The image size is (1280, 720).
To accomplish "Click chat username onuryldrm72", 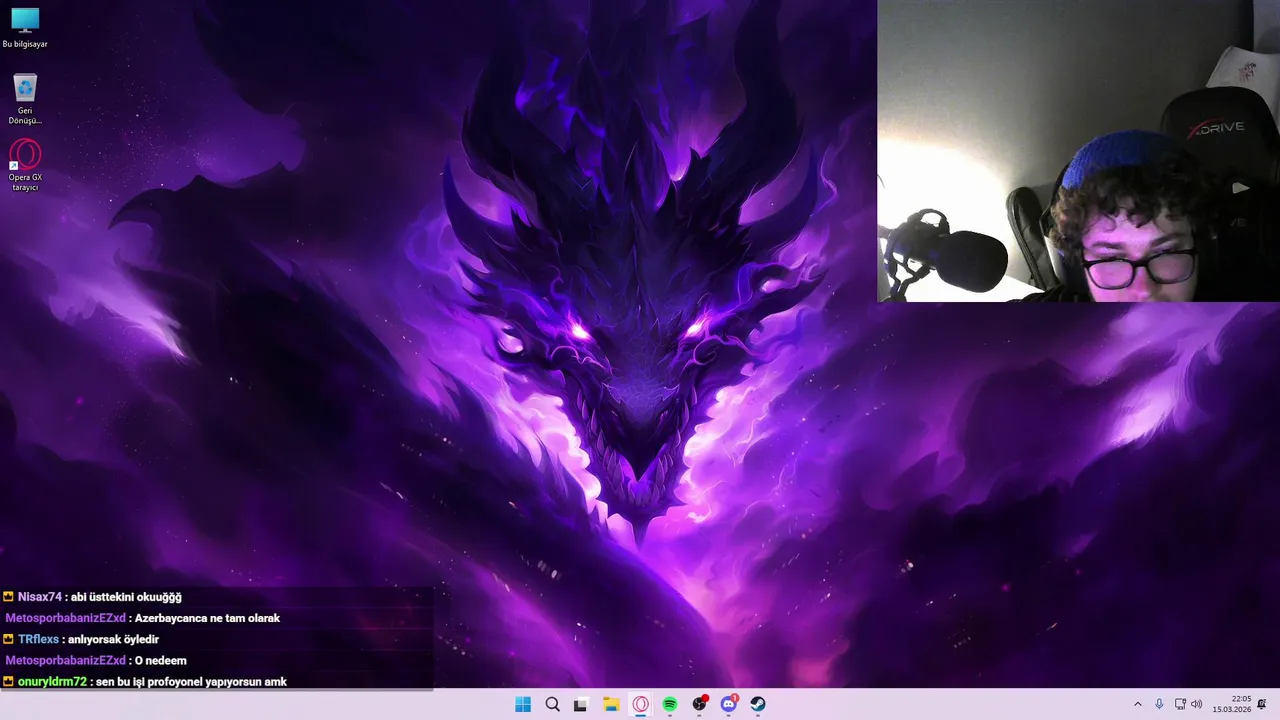I will point(53,681).
